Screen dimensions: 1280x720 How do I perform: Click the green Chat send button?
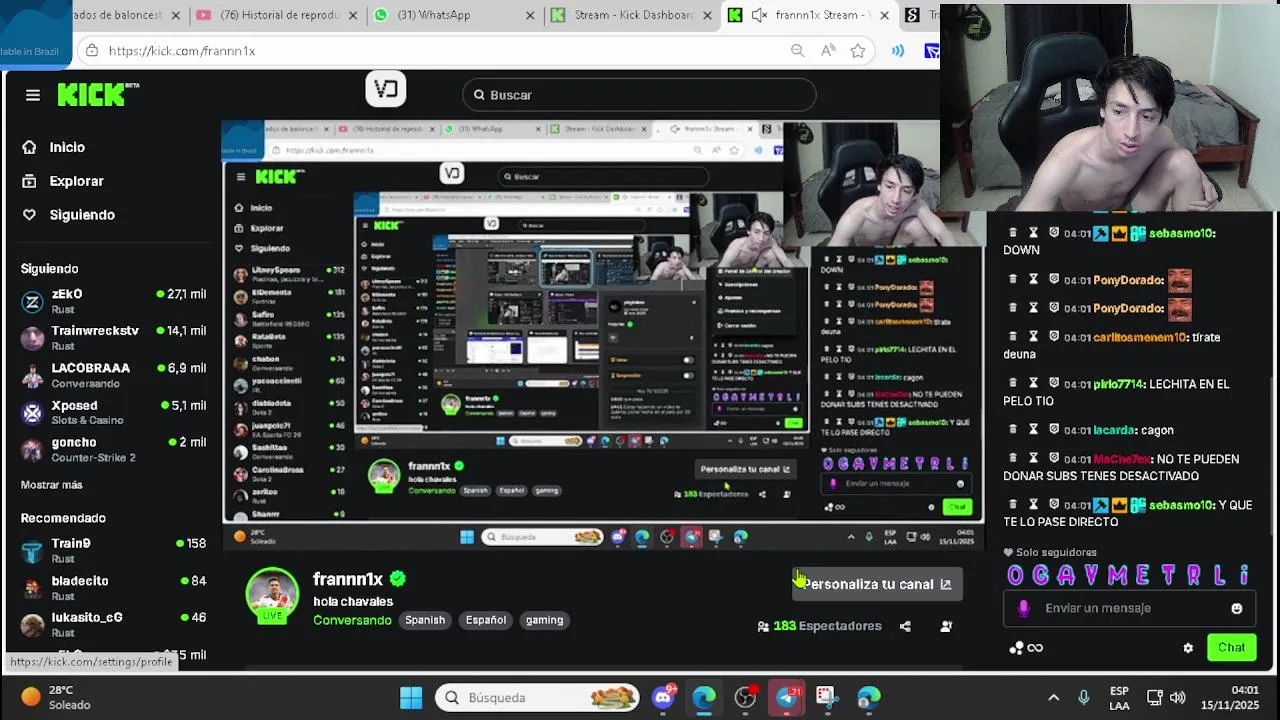(1232, 648)
